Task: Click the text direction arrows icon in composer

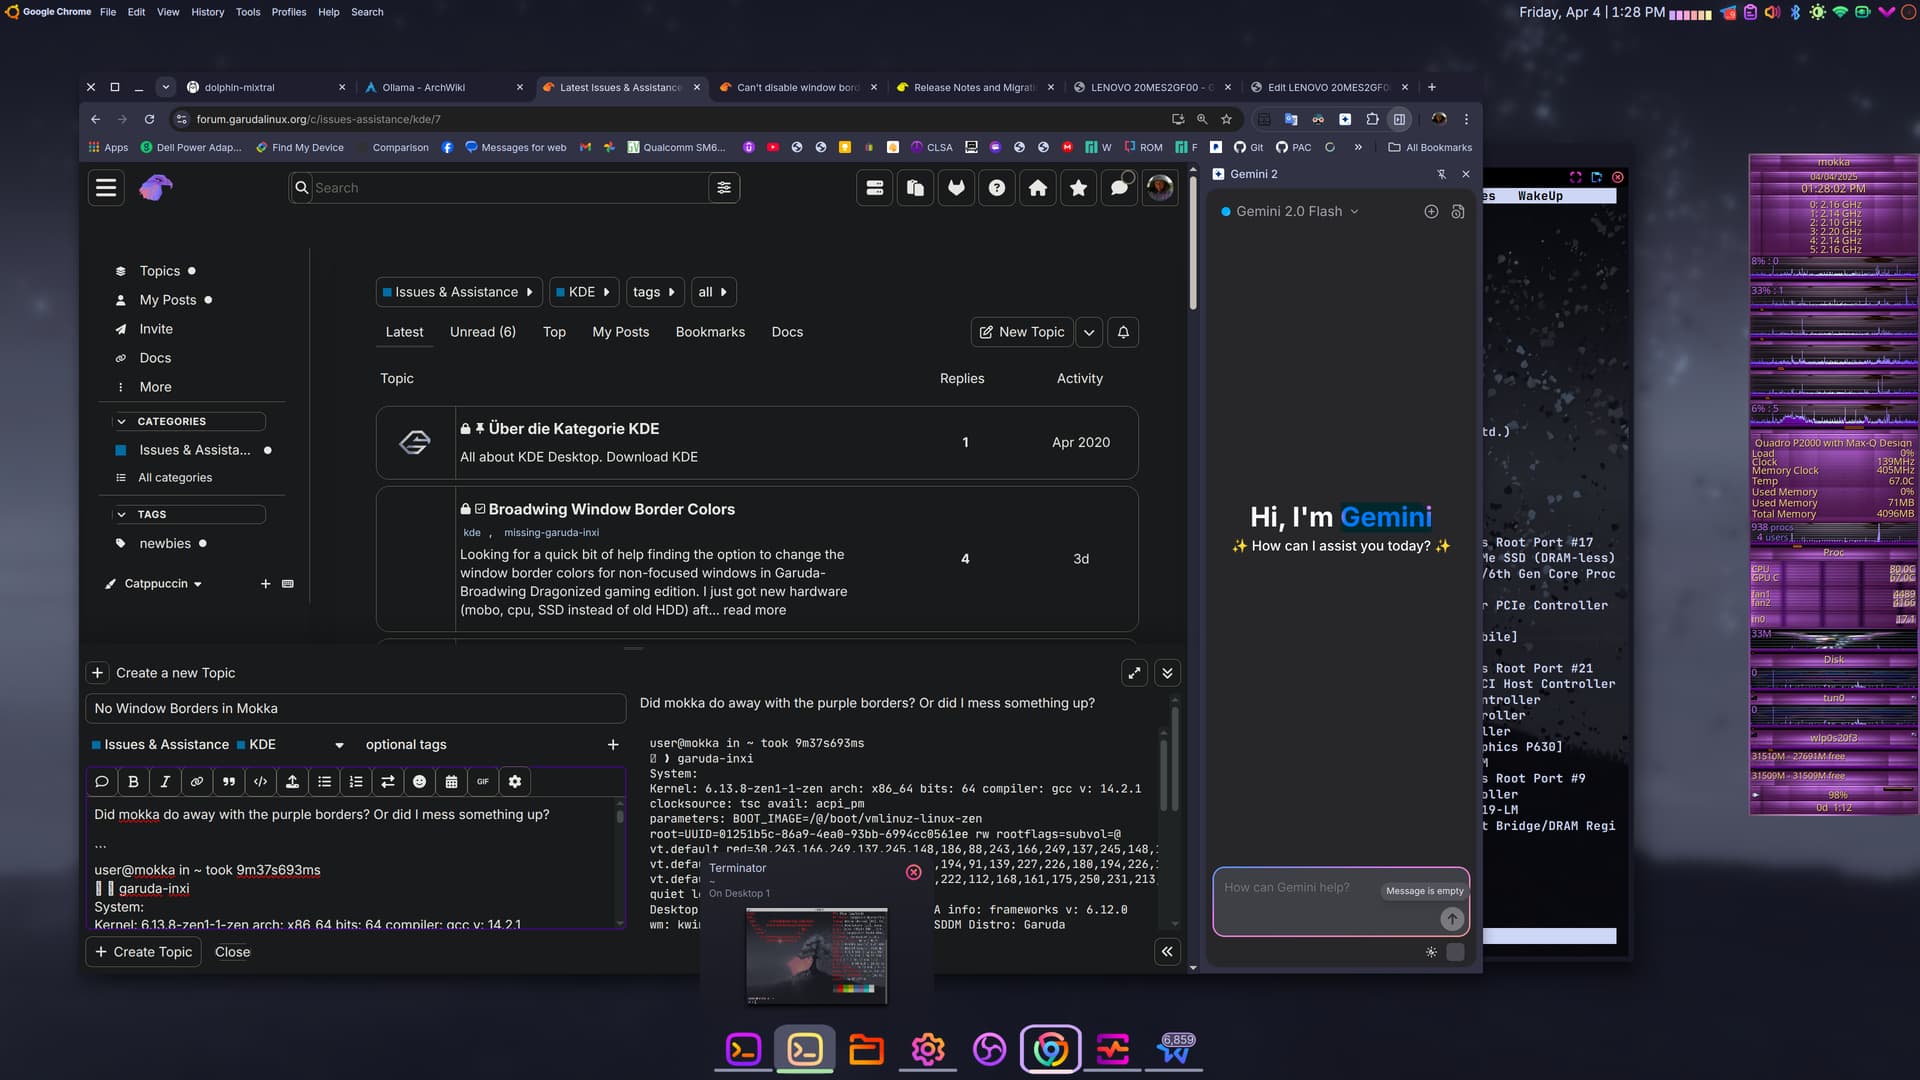Action: coord(388,782)
